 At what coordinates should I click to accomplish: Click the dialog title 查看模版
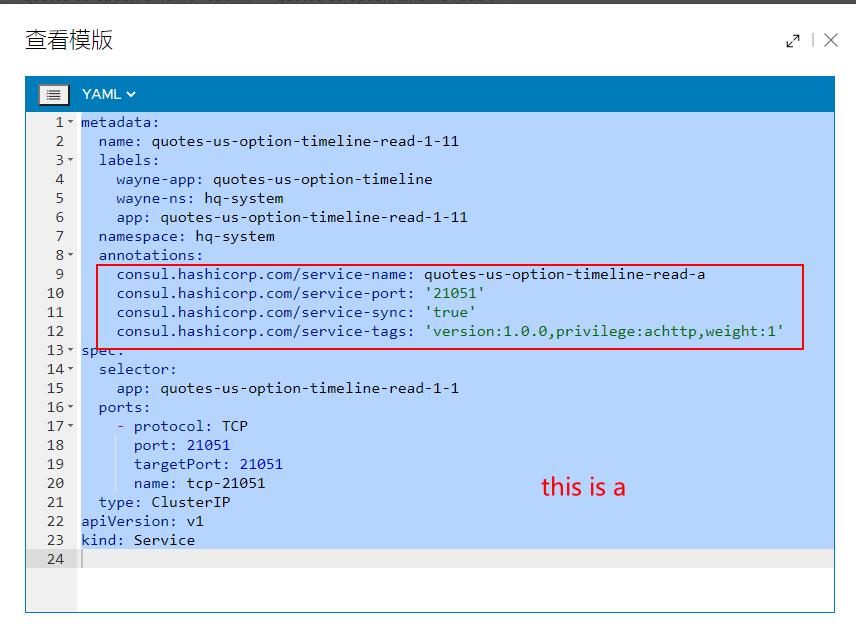(67, 40)
